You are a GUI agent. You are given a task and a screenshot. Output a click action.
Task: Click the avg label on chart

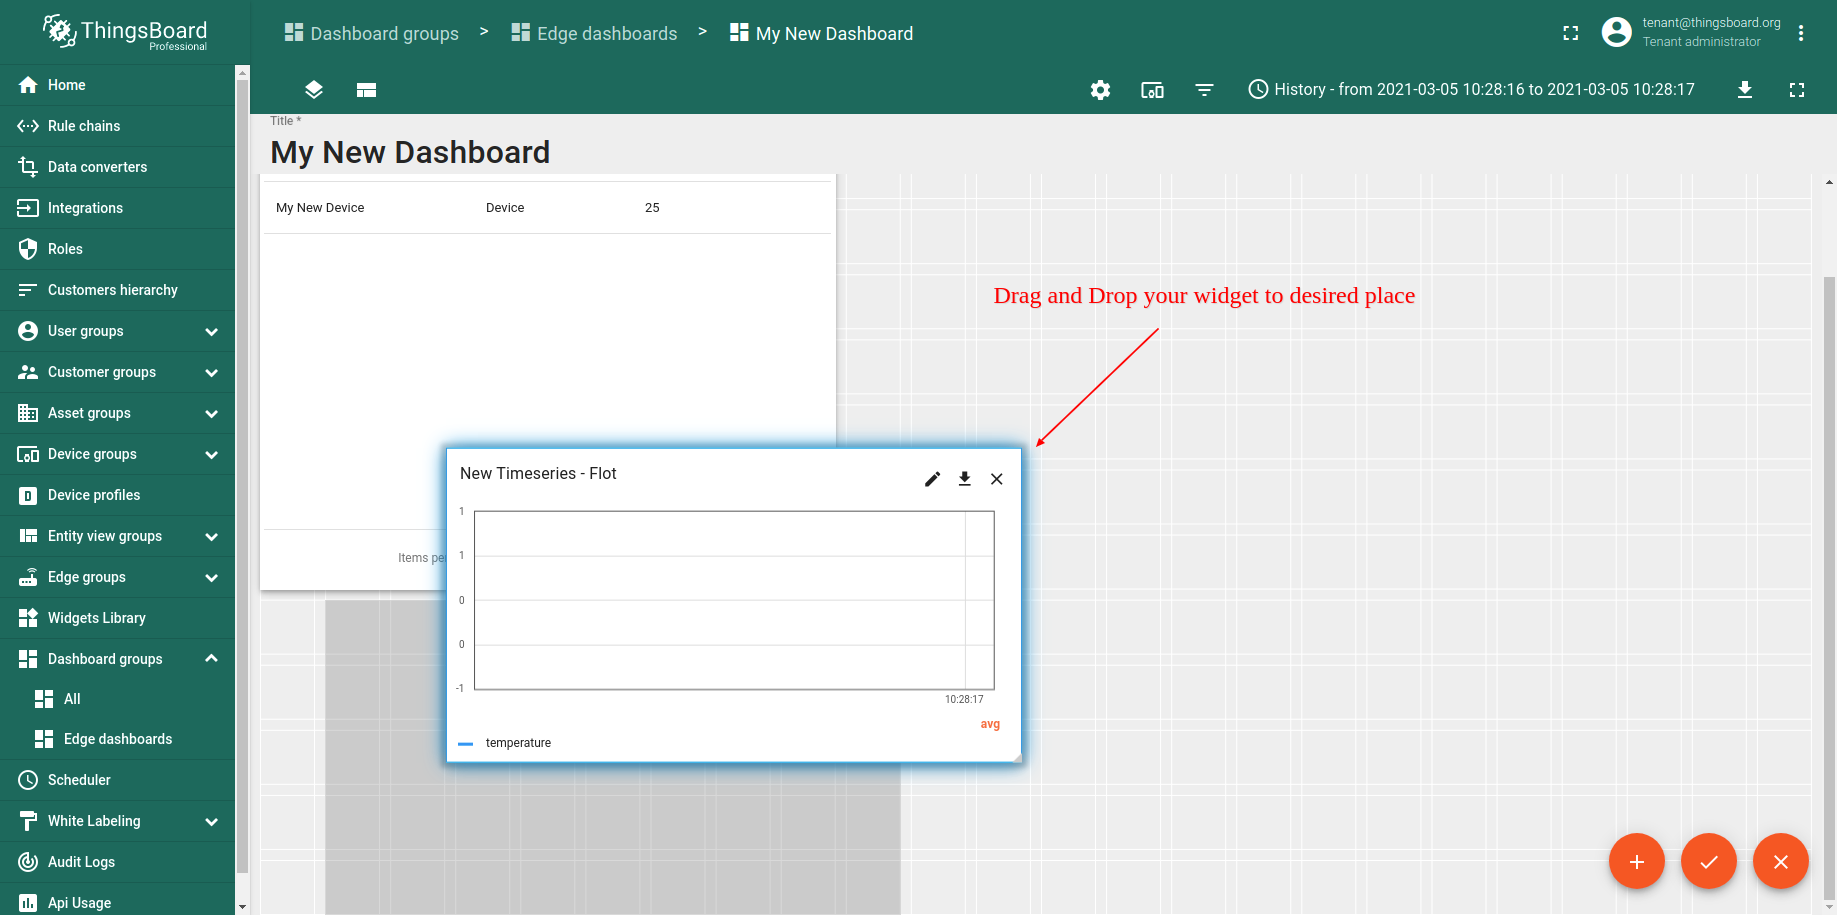pos(990,724)
